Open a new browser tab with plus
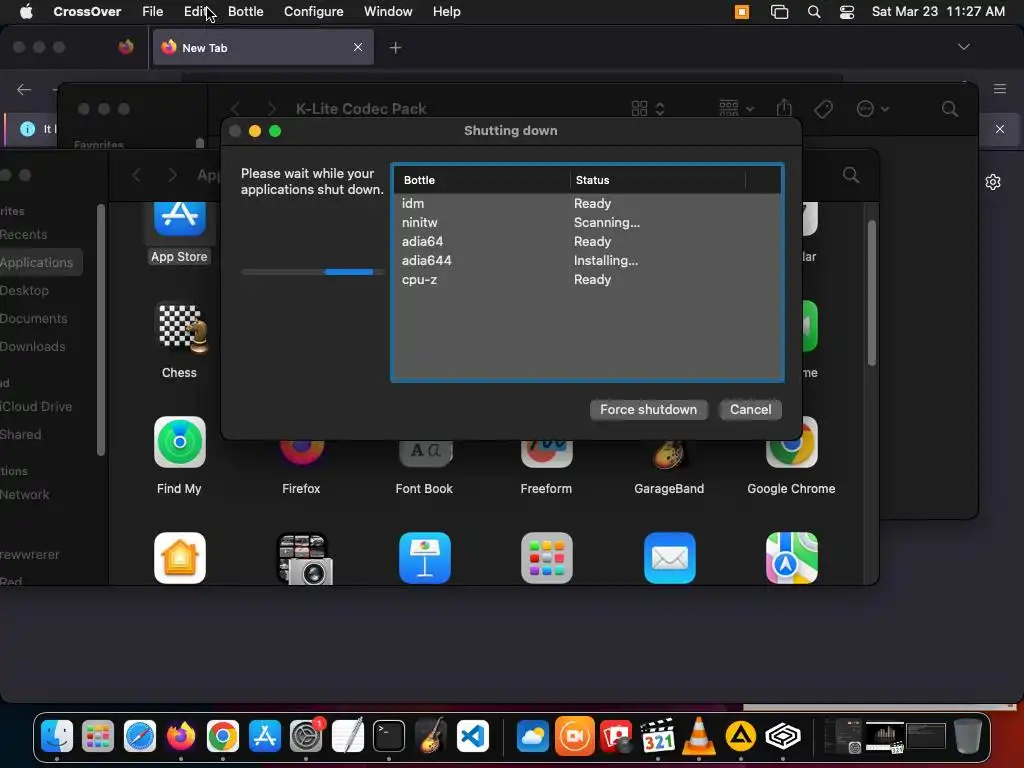Image resolution: width=1024 pixels, height=768 pixels. (x=395, y=48)
